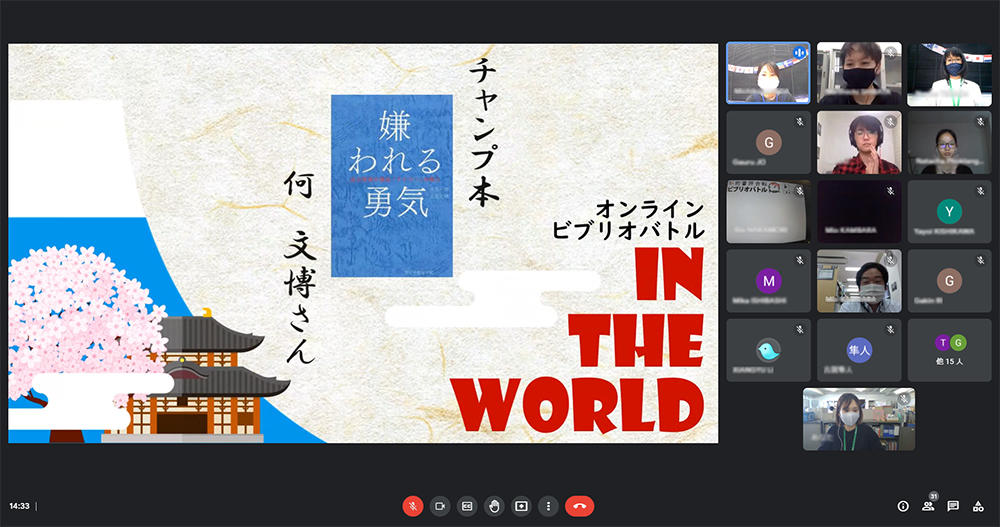
Task: Select the Mika participant tile with M avatar
Action: (768, 281)
